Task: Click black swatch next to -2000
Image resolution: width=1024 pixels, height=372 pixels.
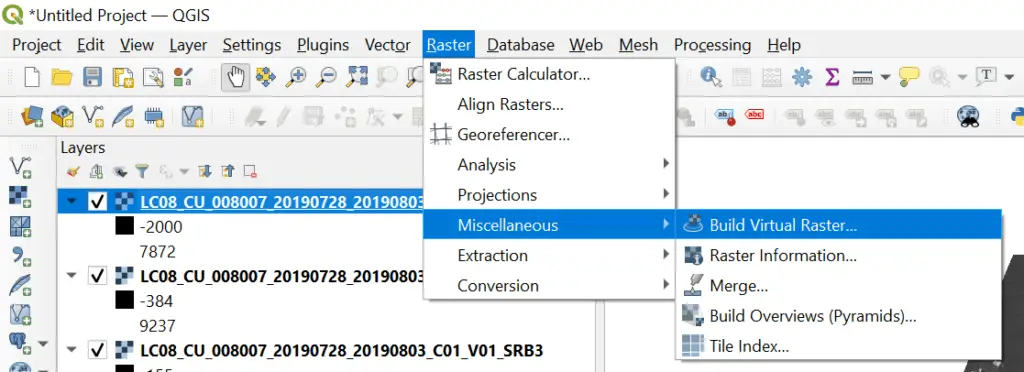Action: point(124,226)
